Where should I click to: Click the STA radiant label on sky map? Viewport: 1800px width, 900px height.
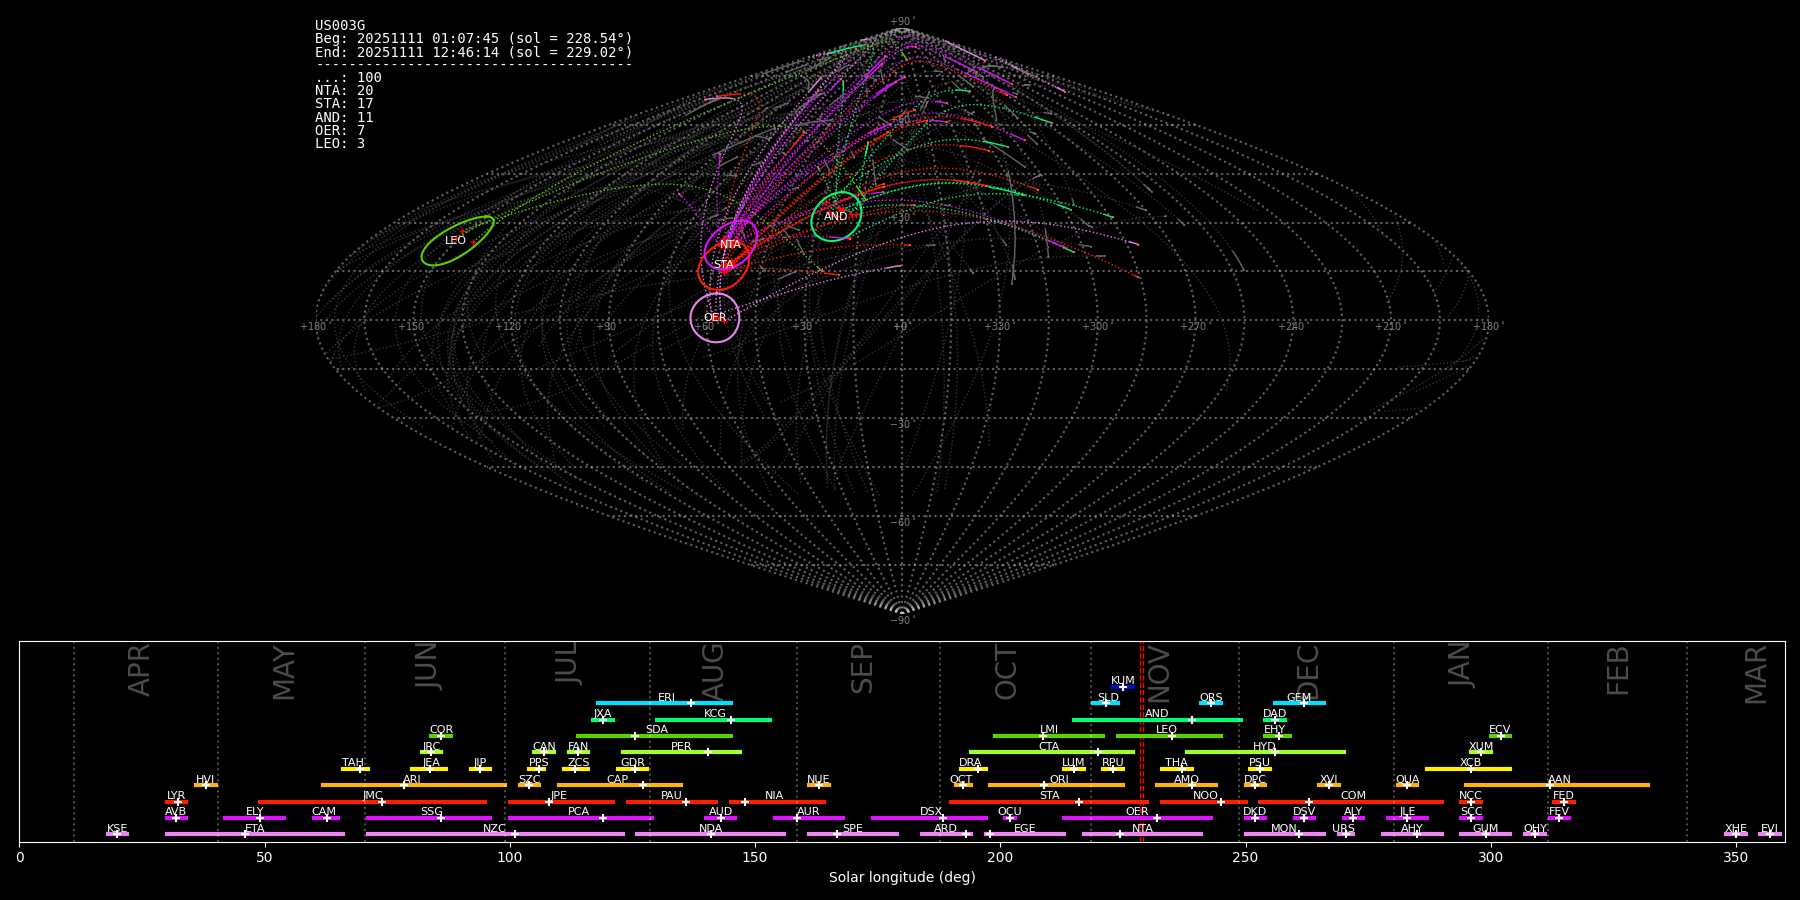(x=724, y=265)
